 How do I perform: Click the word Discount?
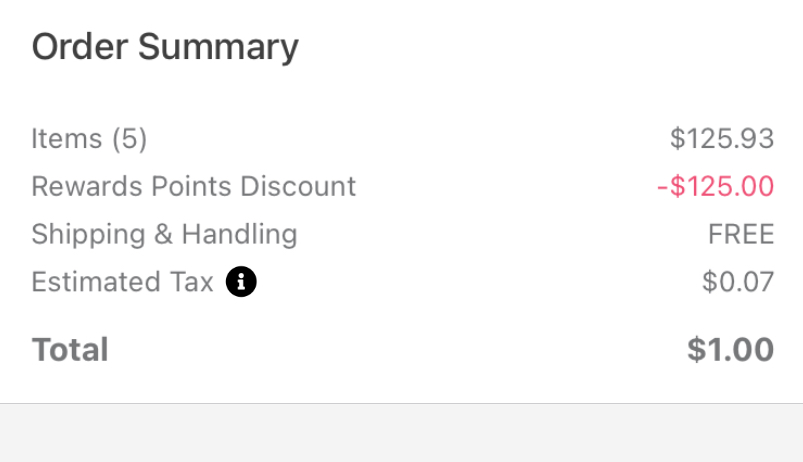pos(298,186)
